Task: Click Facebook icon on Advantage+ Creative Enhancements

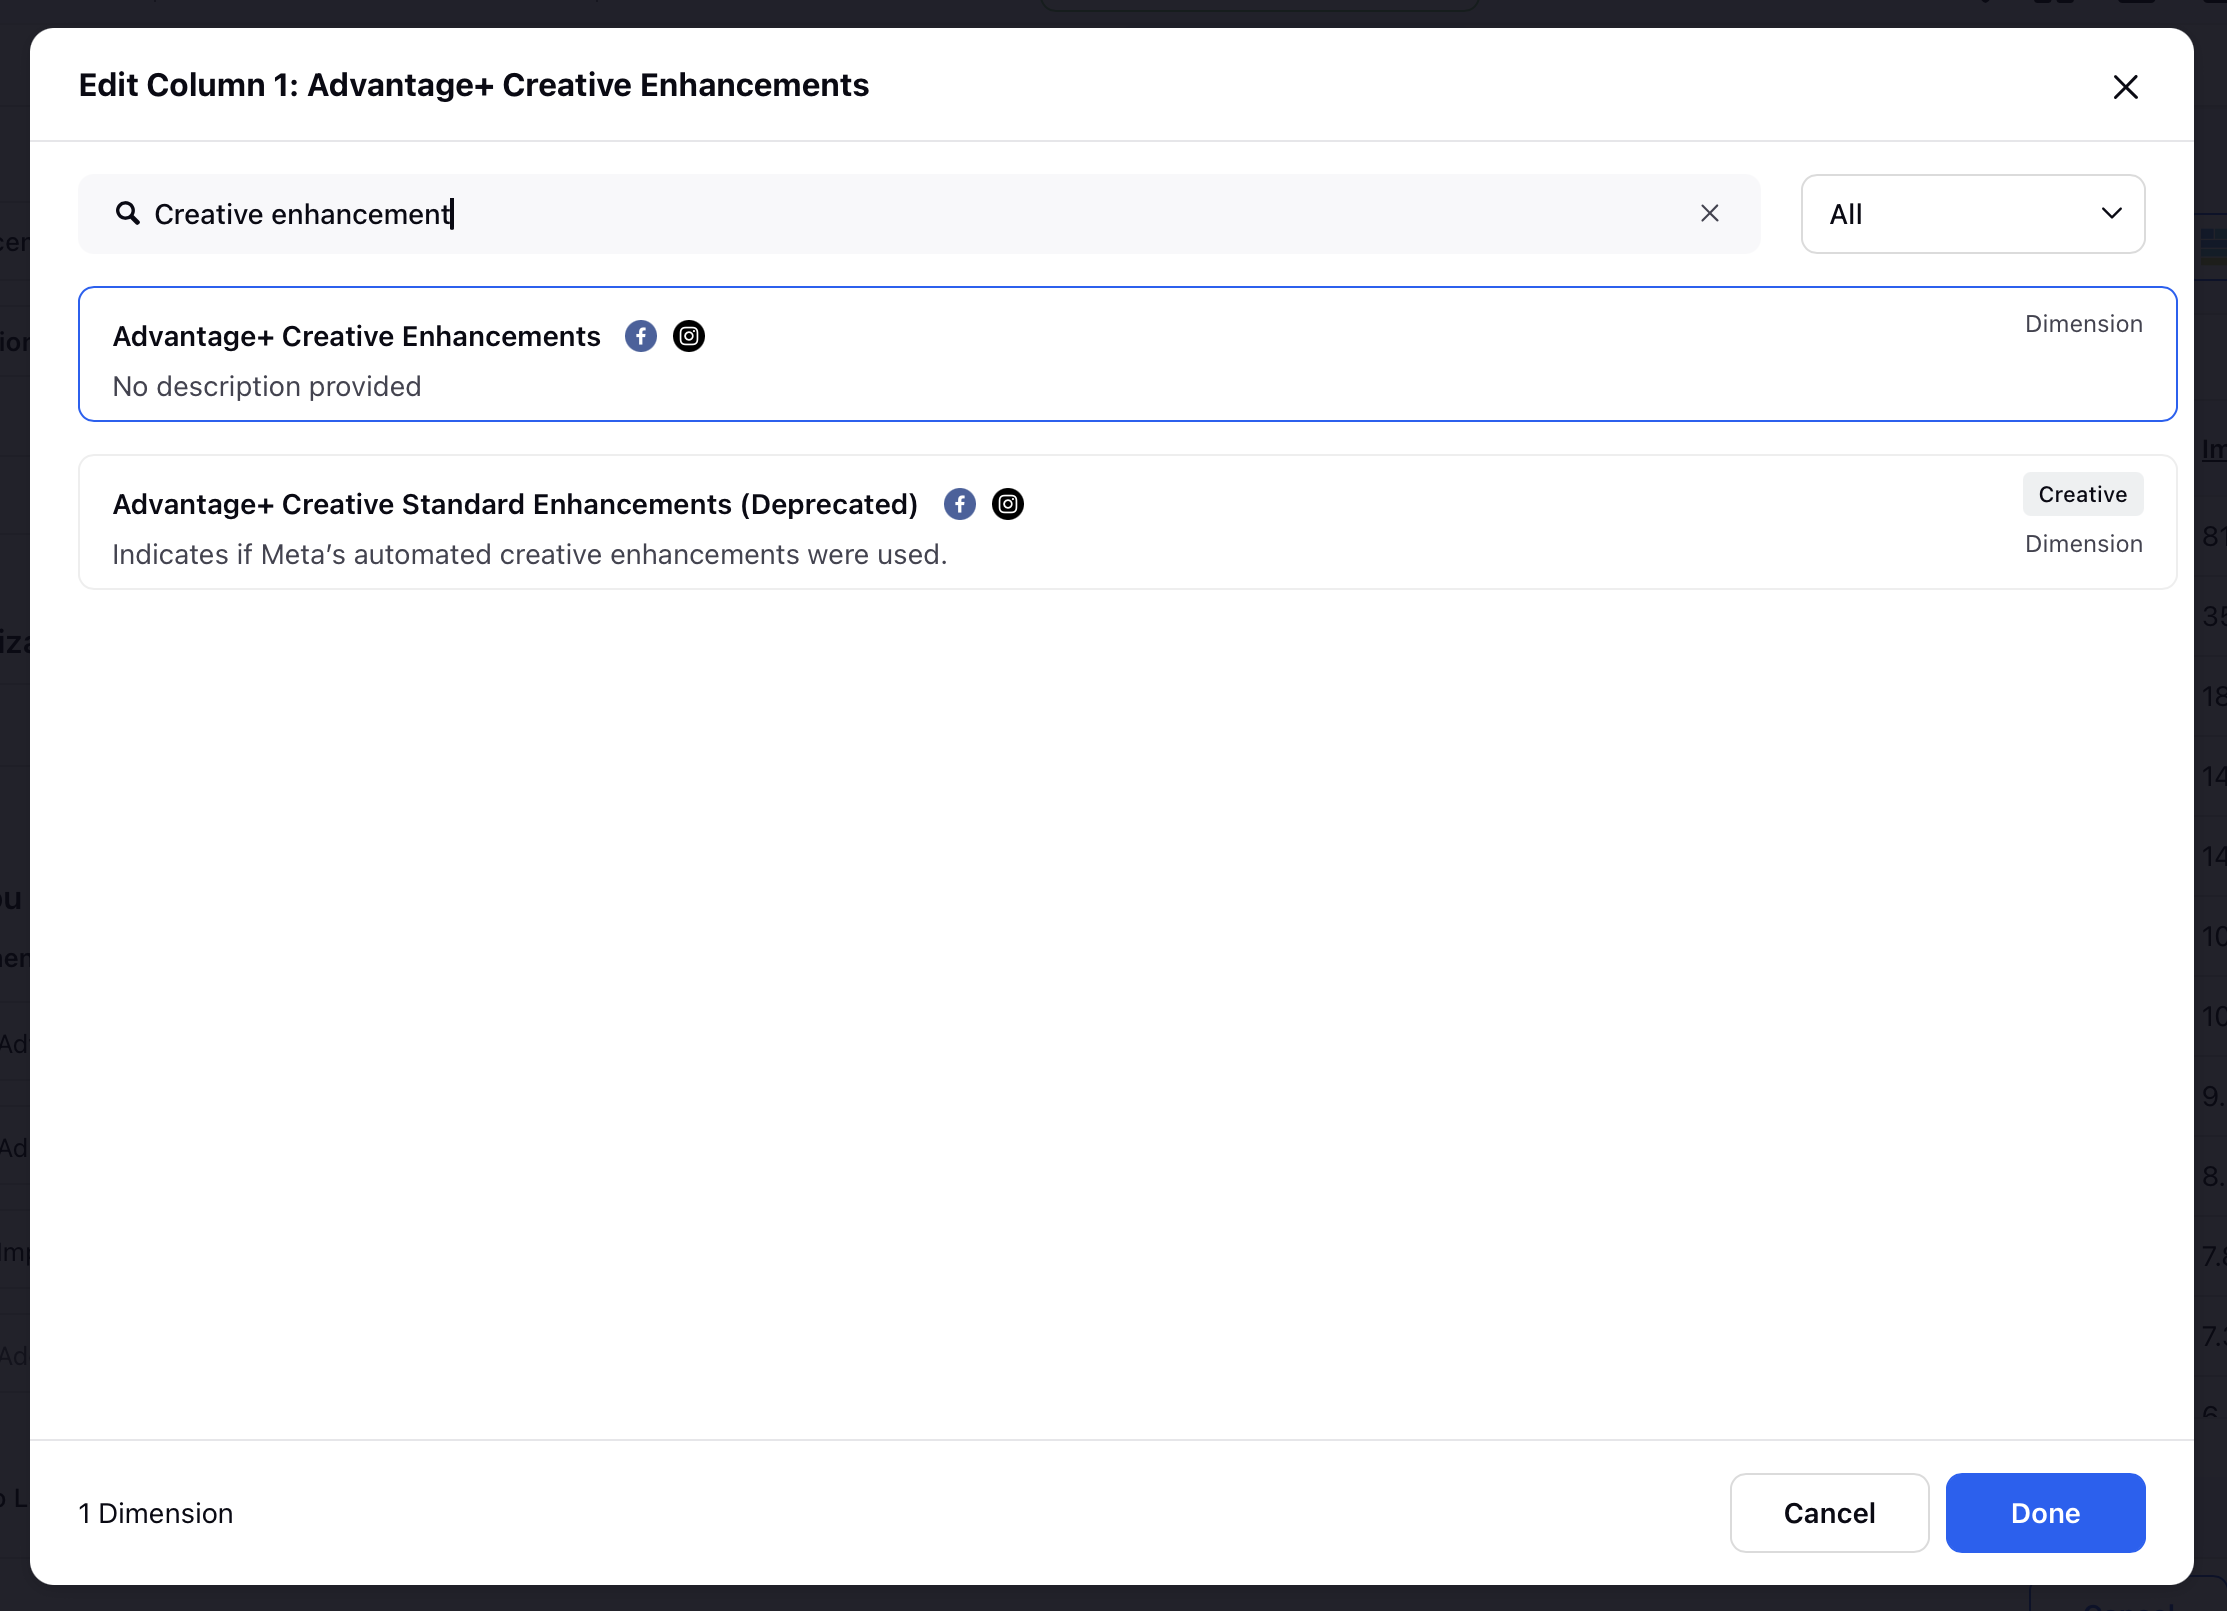Action: (641, 336)
